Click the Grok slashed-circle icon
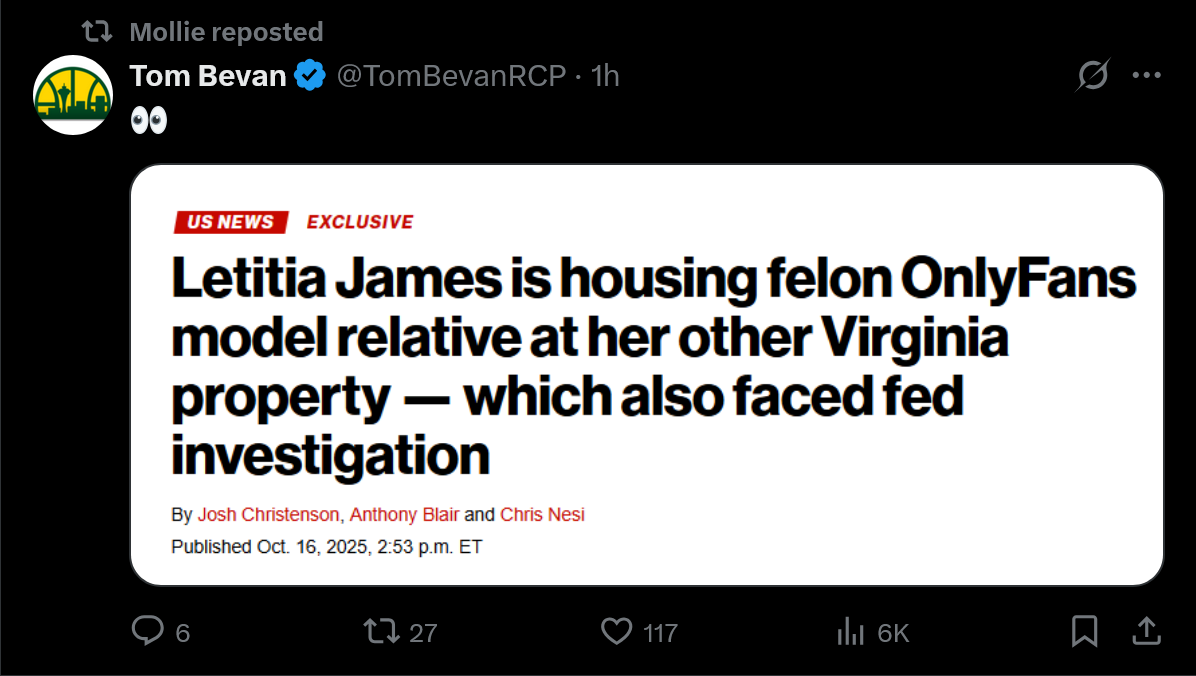1196x676 pixels. tap(1092, 75)
